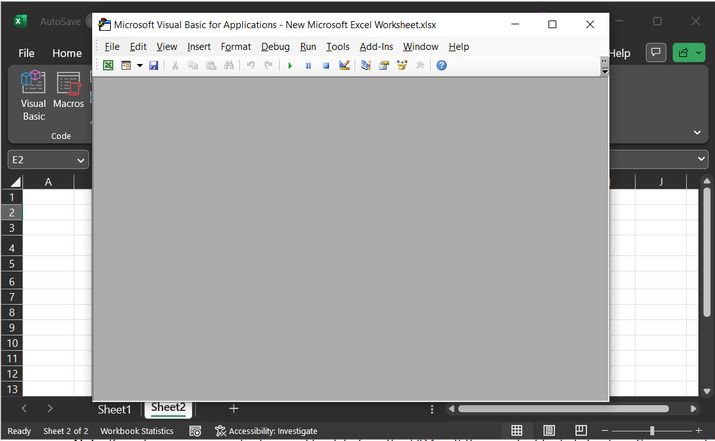Click the Macros button in Excel ribbon
Viewport: 715px width, 441px height.
pos(68,90)
